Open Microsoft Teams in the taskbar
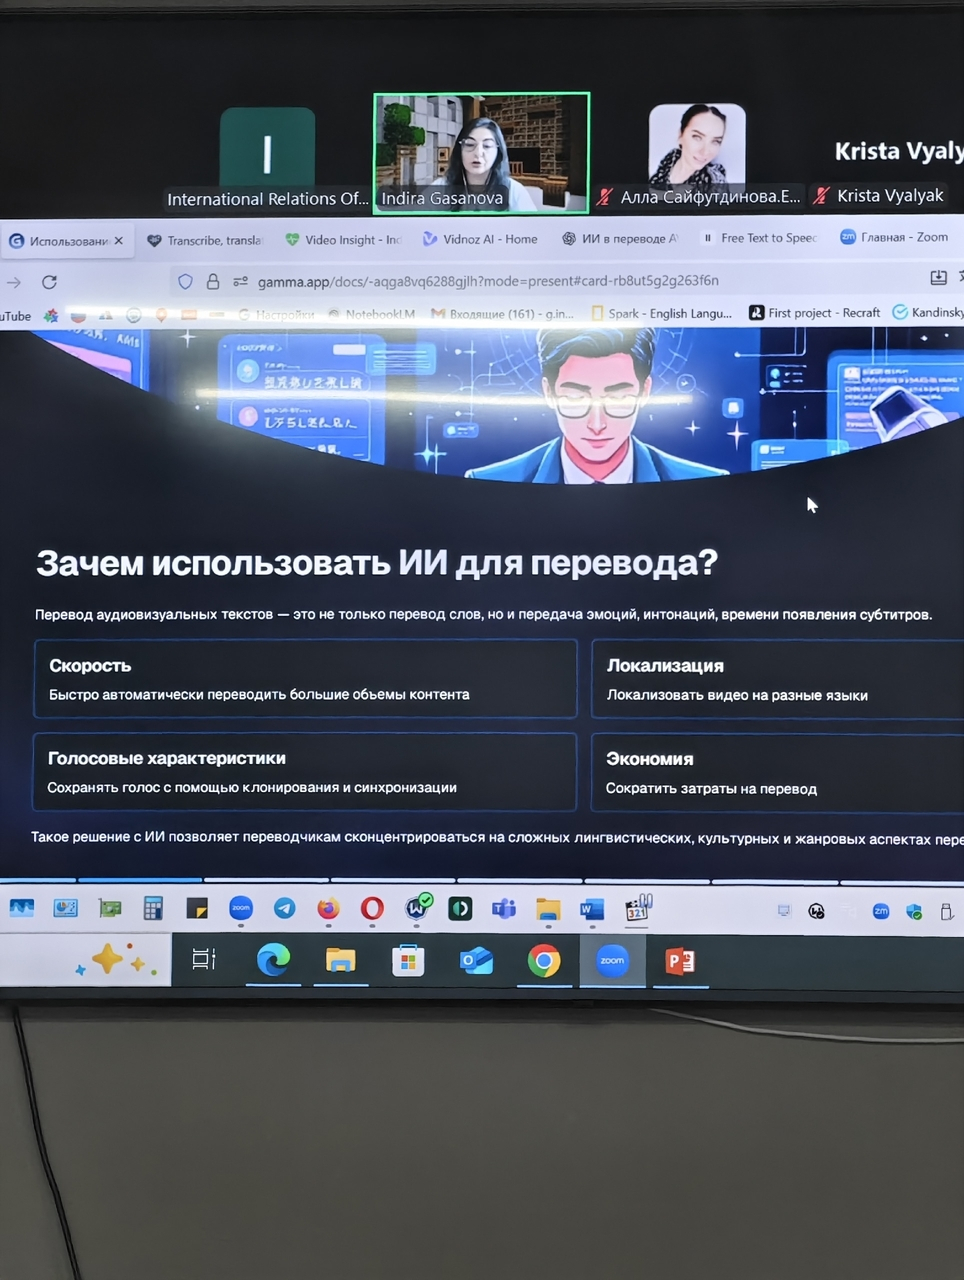This screenshot has height=1280, width=964. click(x=503, y=908)
